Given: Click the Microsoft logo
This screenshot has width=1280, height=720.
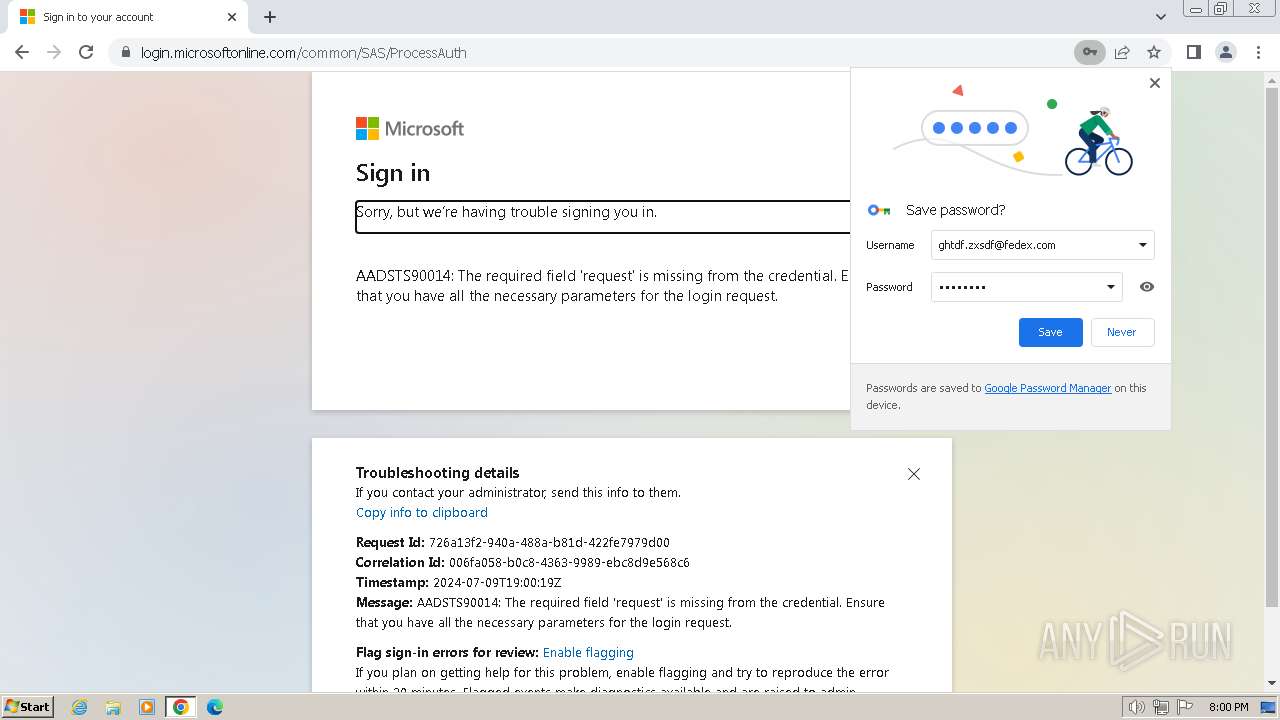Looking at the screenshot, I should [410, 128].
